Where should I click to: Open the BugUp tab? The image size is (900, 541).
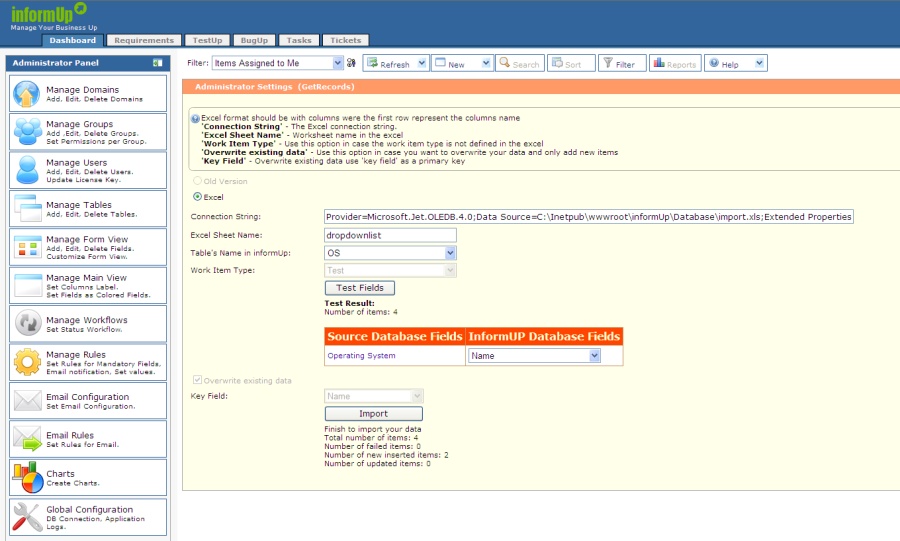click(254, 40)
